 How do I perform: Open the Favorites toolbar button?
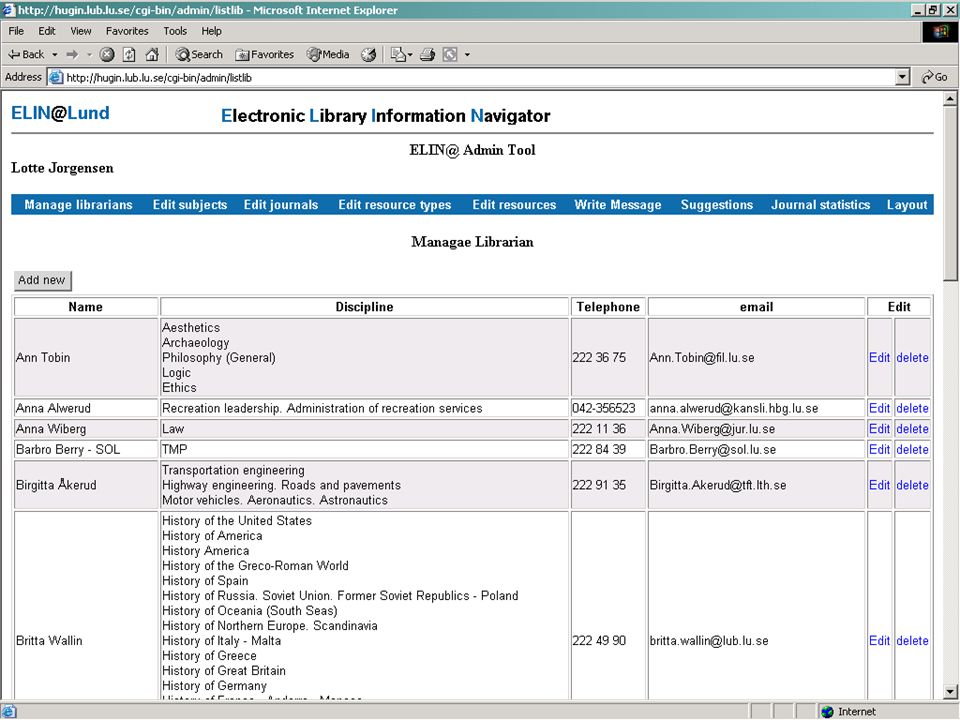pos(264,54)
